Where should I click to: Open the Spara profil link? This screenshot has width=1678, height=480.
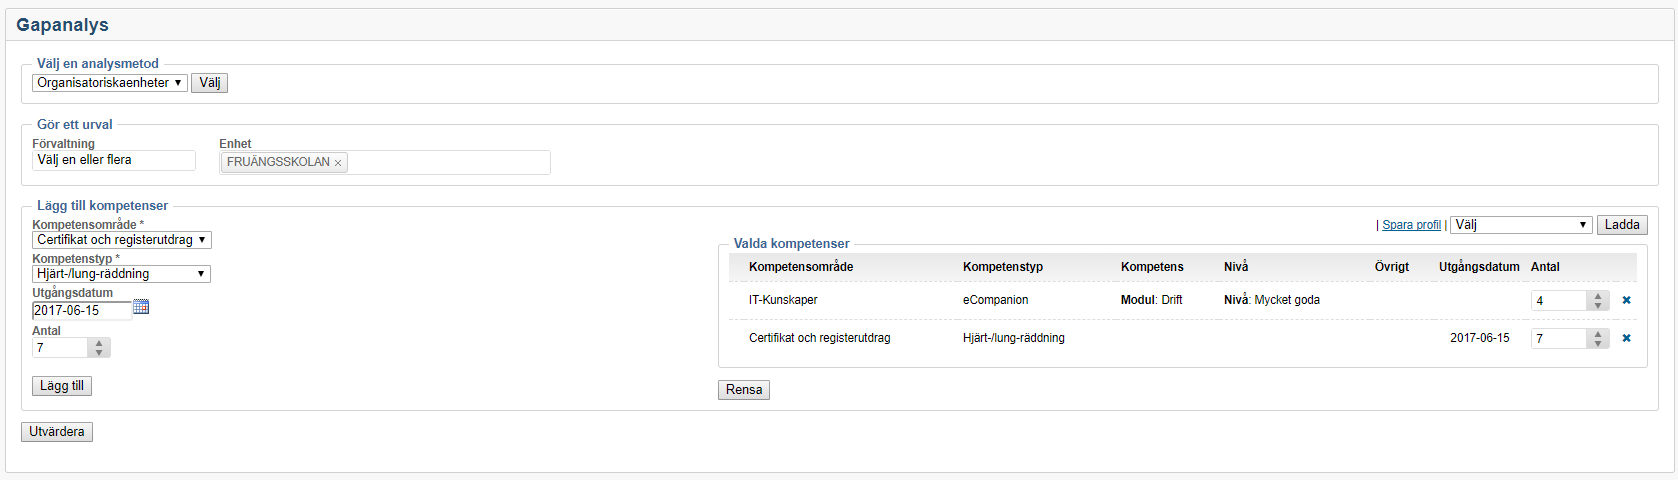[1411, 225]
